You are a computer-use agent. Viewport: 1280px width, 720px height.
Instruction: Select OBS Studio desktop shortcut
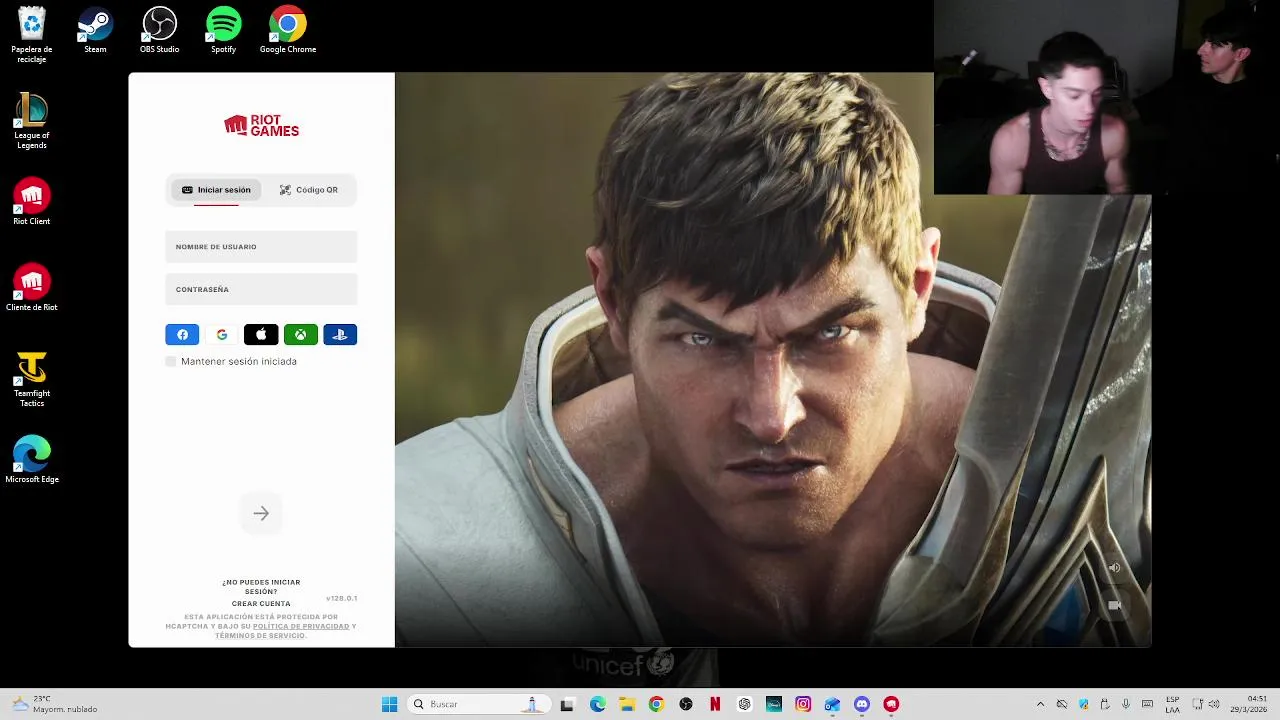pos(159,31)
